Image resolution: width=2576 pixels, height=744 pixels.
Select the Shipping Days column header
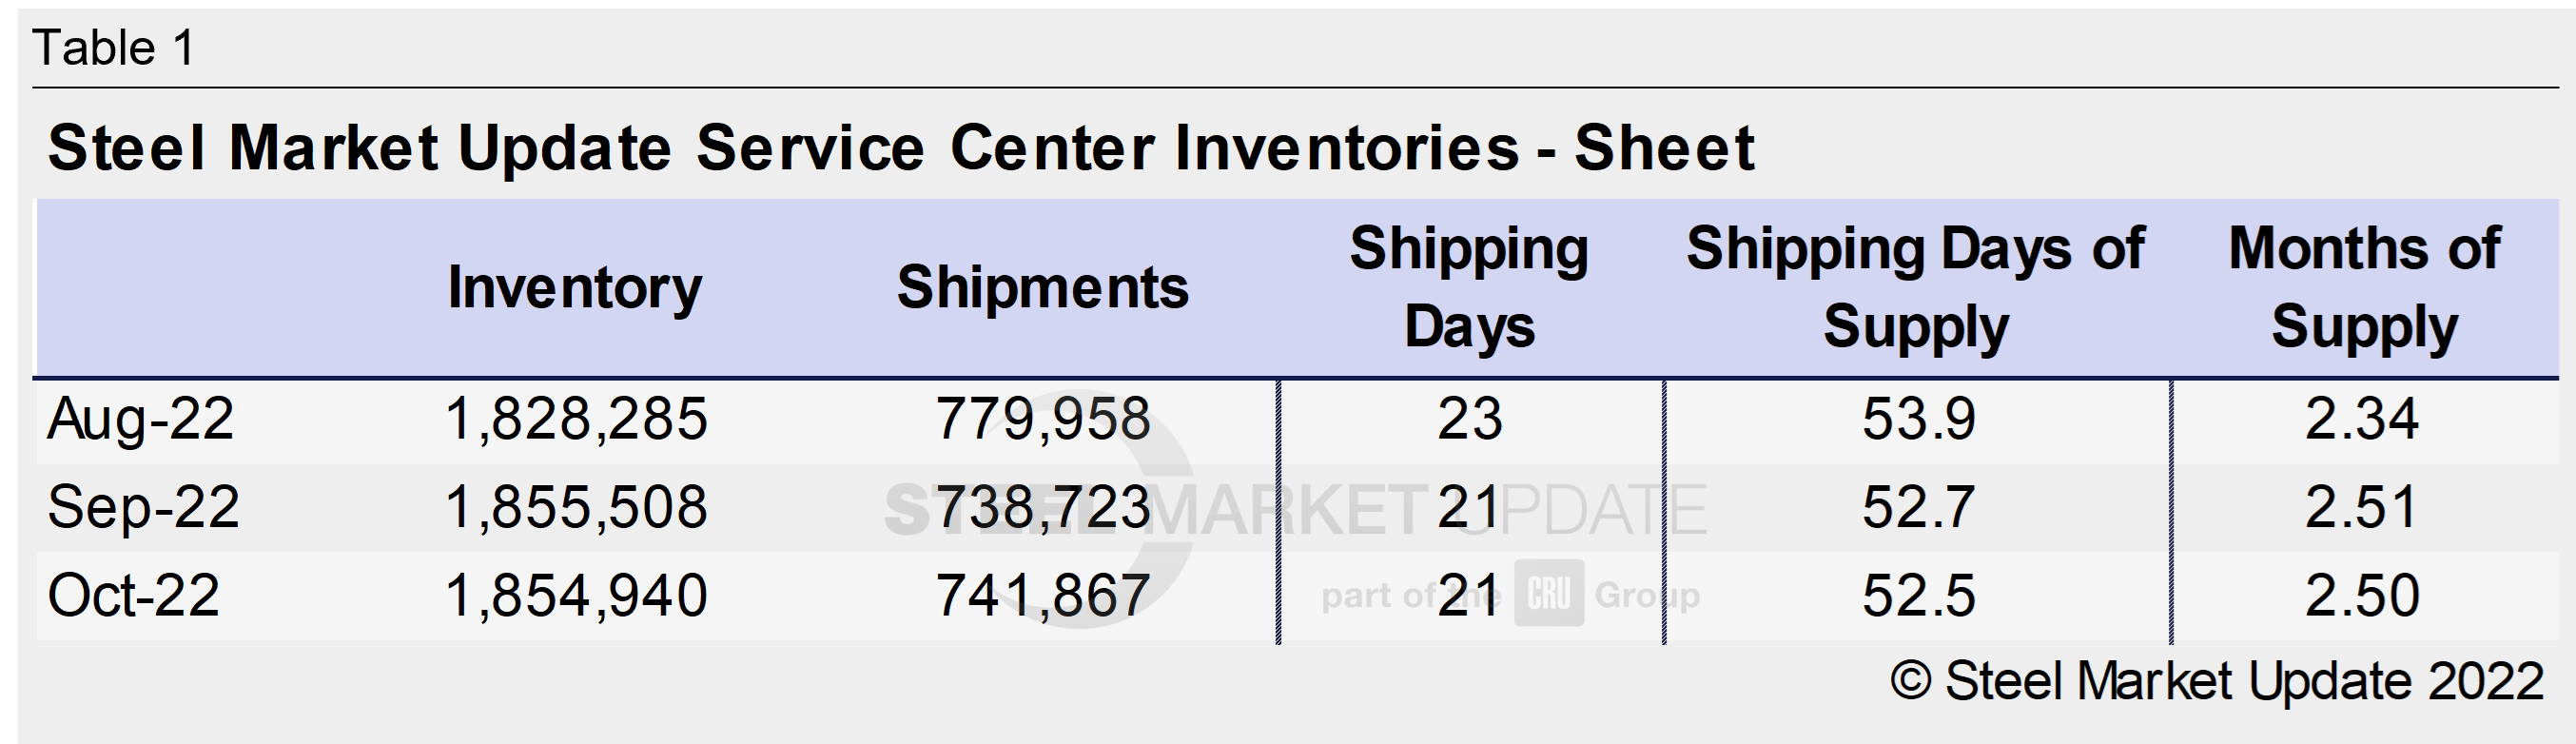(x=1468, y=288)
